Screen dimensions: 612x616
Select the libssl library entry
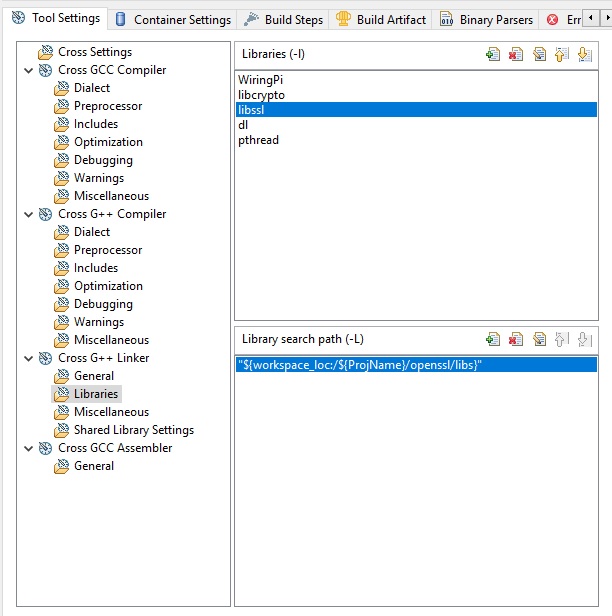coord(416,110)
